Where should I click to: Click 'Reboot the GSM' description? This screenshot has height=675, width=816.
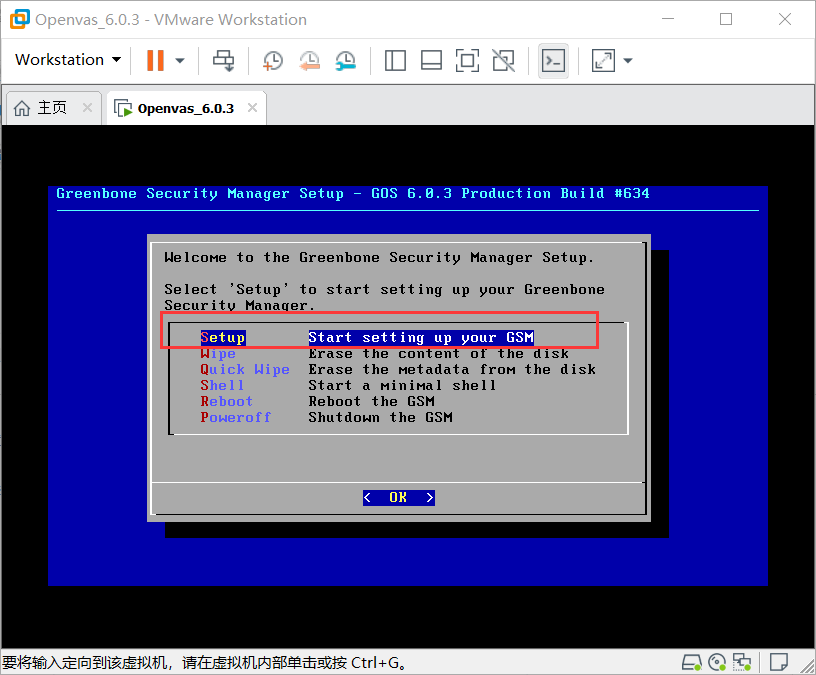point(372,401)
